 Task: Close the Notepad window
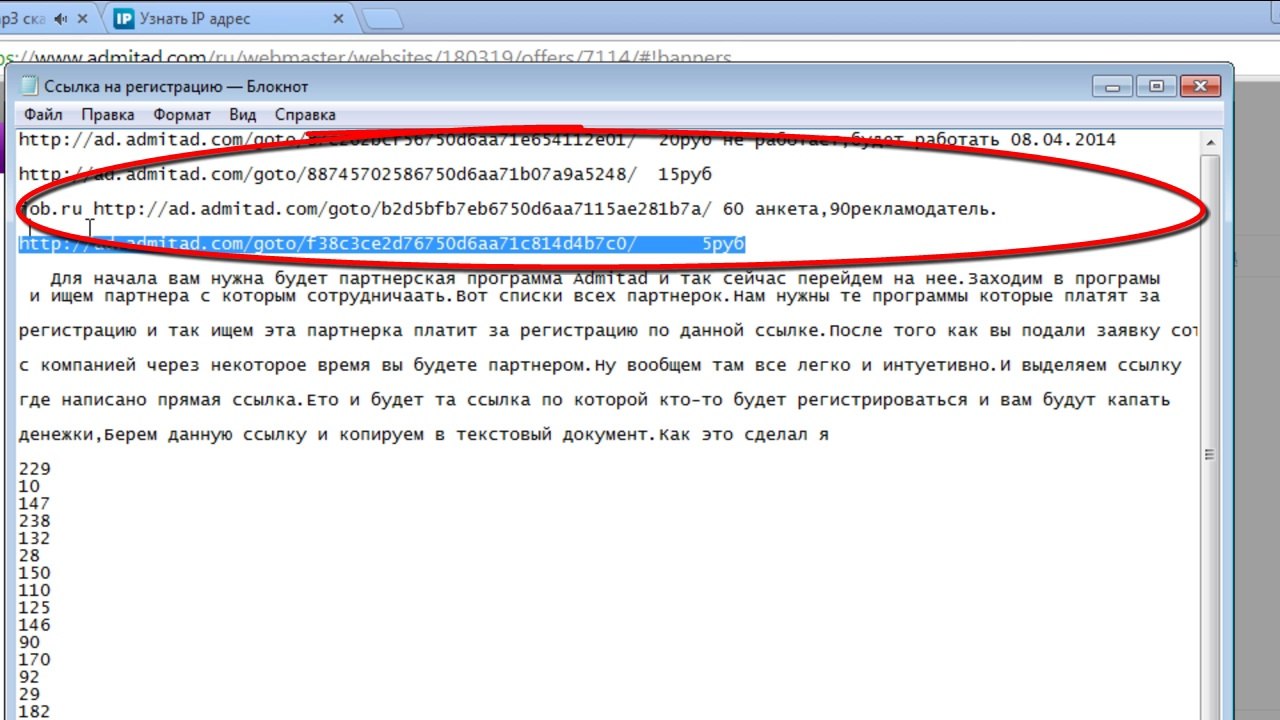coord(1201,87)
